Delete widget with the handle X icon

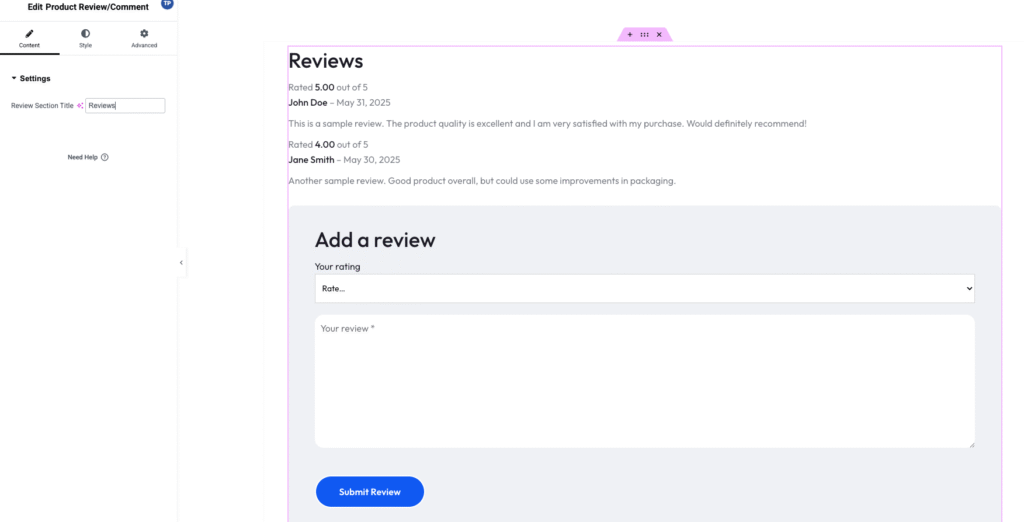point(659,35)
